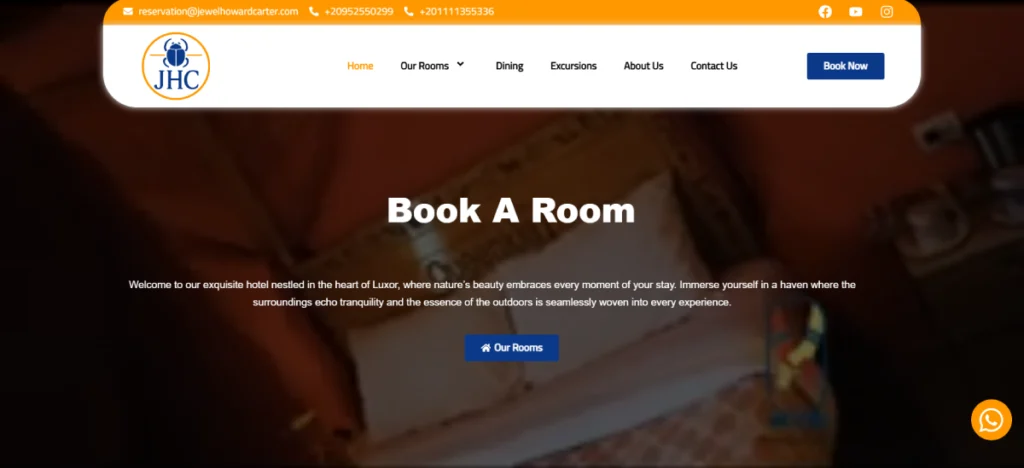Click the envelope icon beside email
This screenshot has width=1024, height=468.
[128, 12]
